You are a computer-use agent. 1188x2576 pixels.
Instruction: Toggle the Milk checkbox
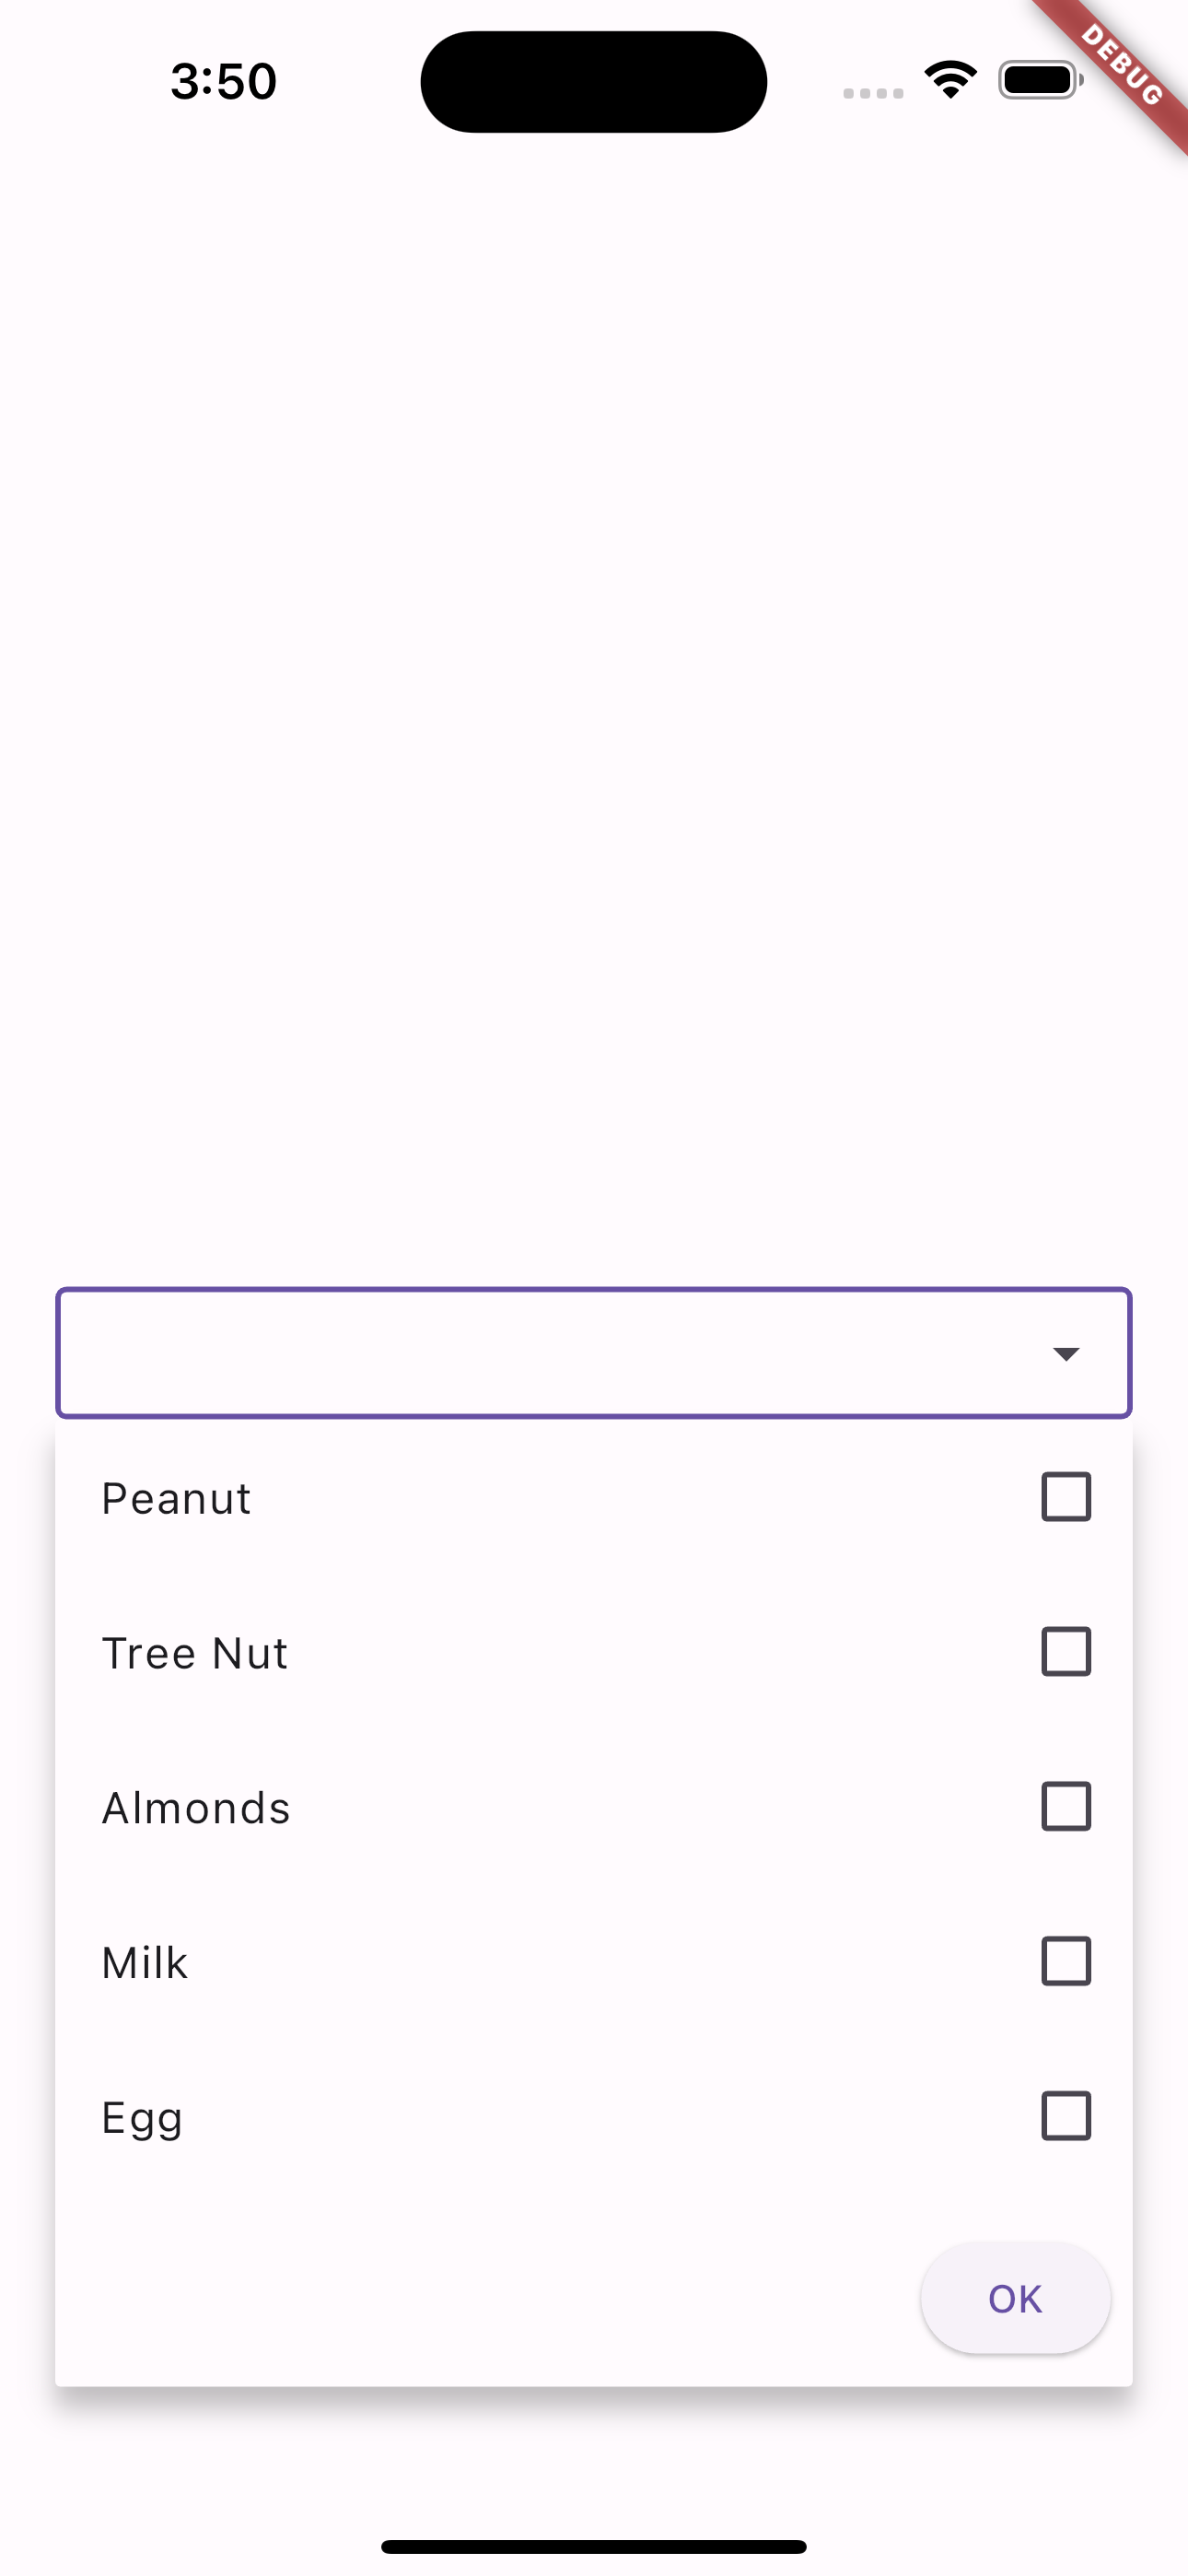[x=1066, y=1961]
